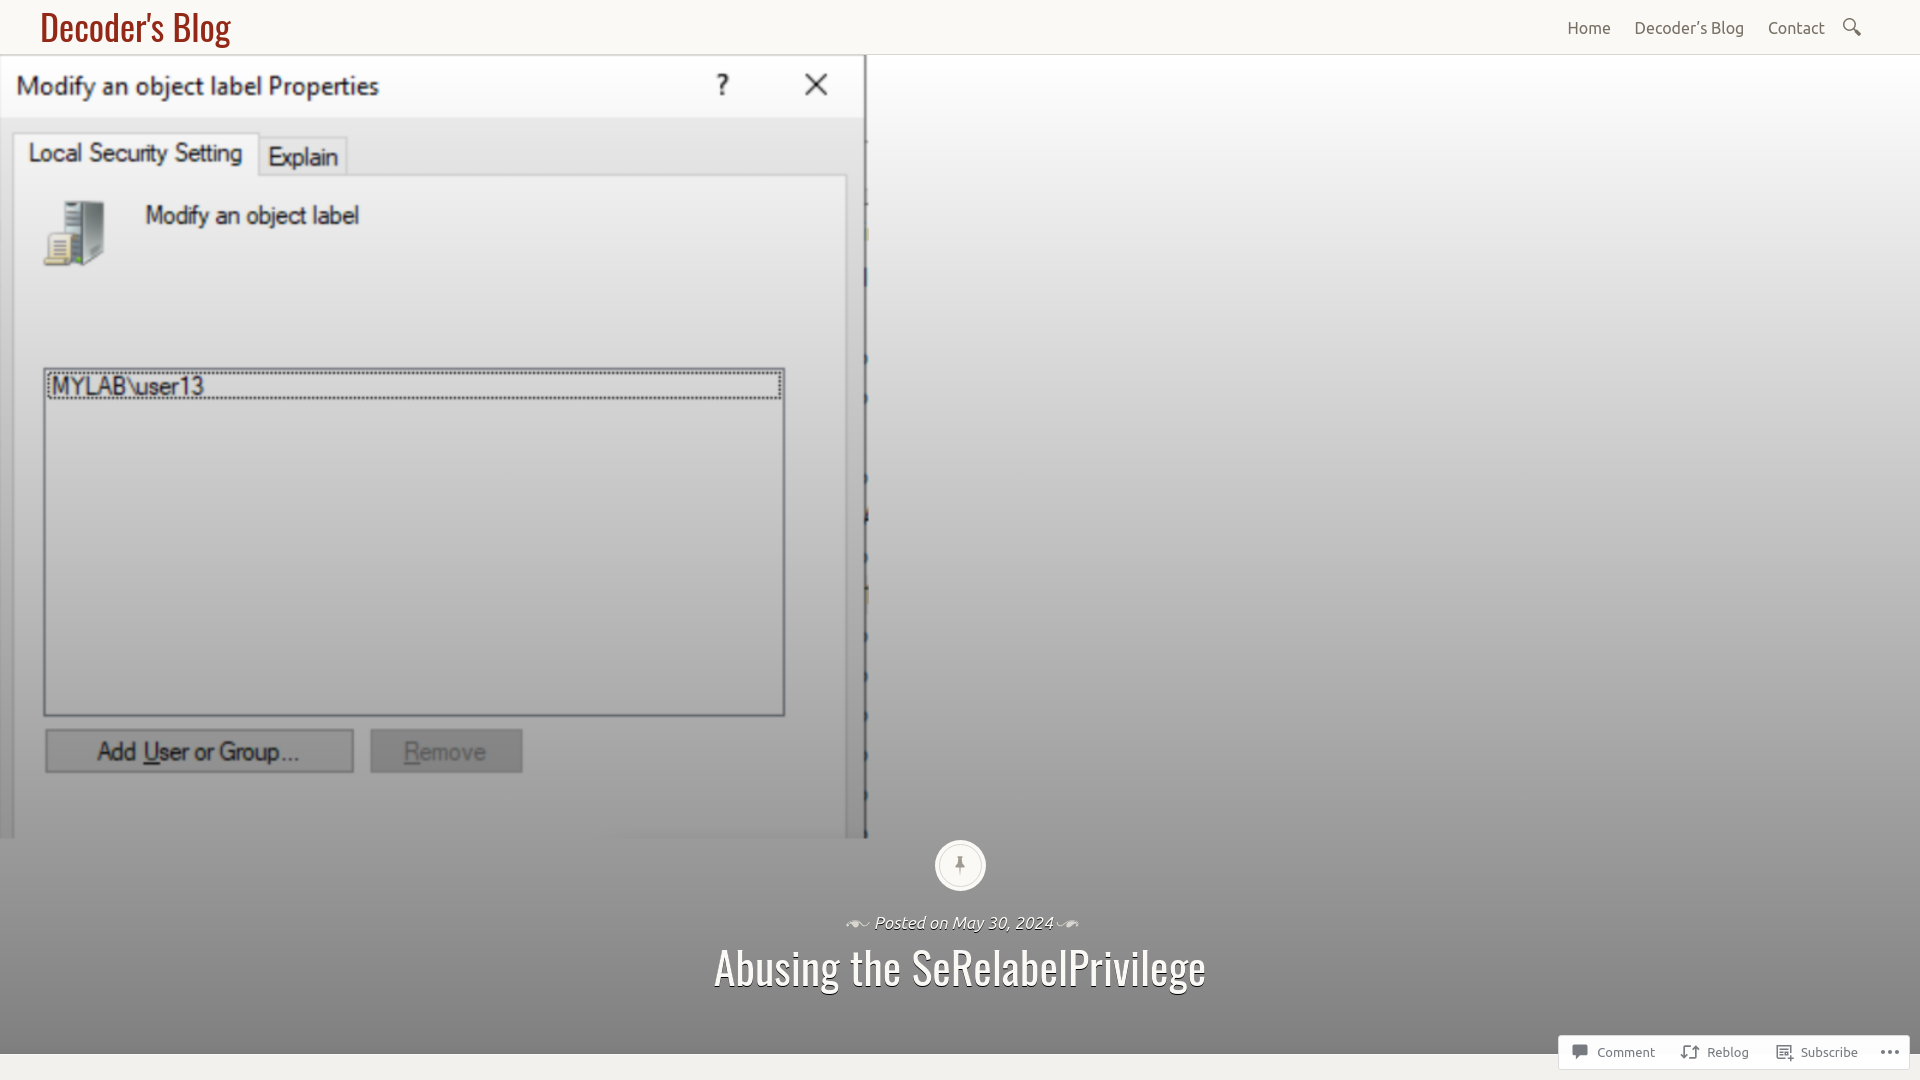This screenshot has width=1920, height=1080.
Task: Click the Decoder's Blog header icon
Action: 135,26
